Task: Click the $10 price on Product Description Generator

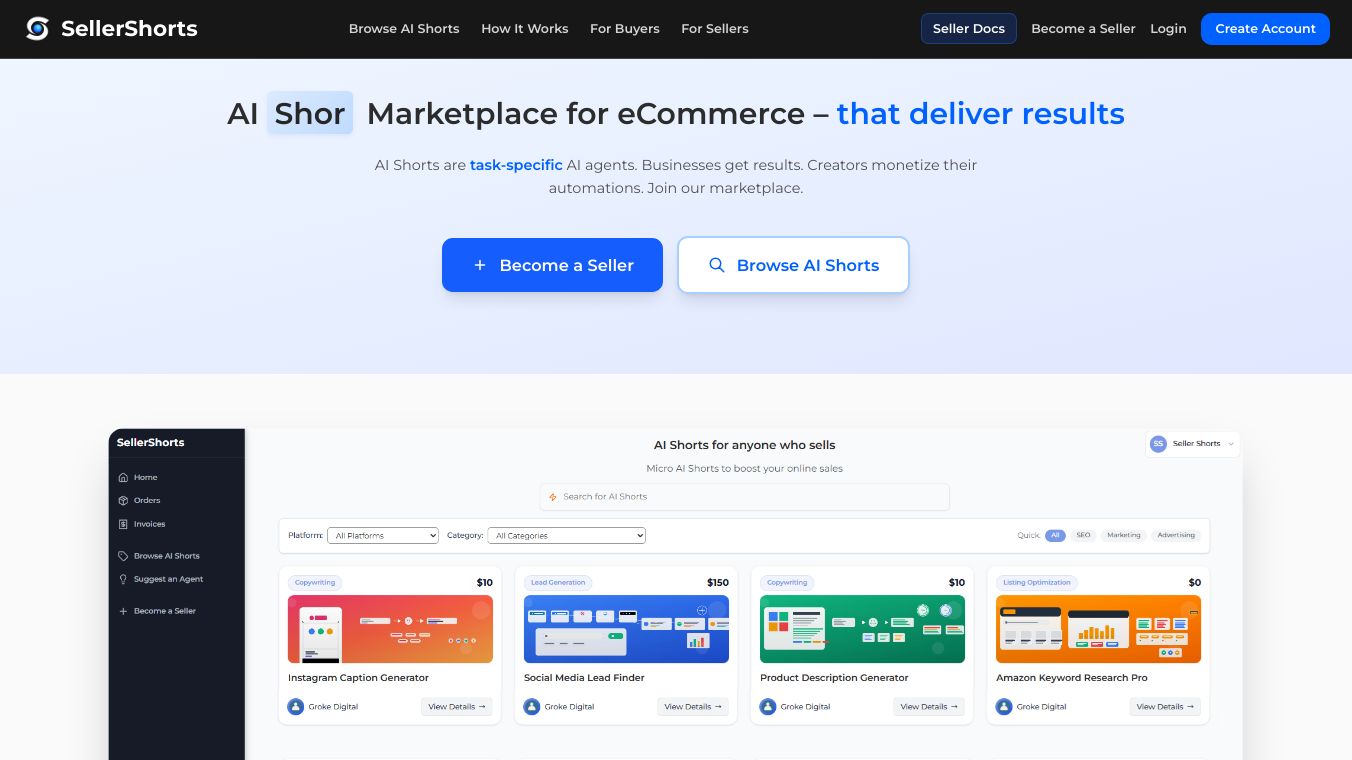Action: pos(957,582)
